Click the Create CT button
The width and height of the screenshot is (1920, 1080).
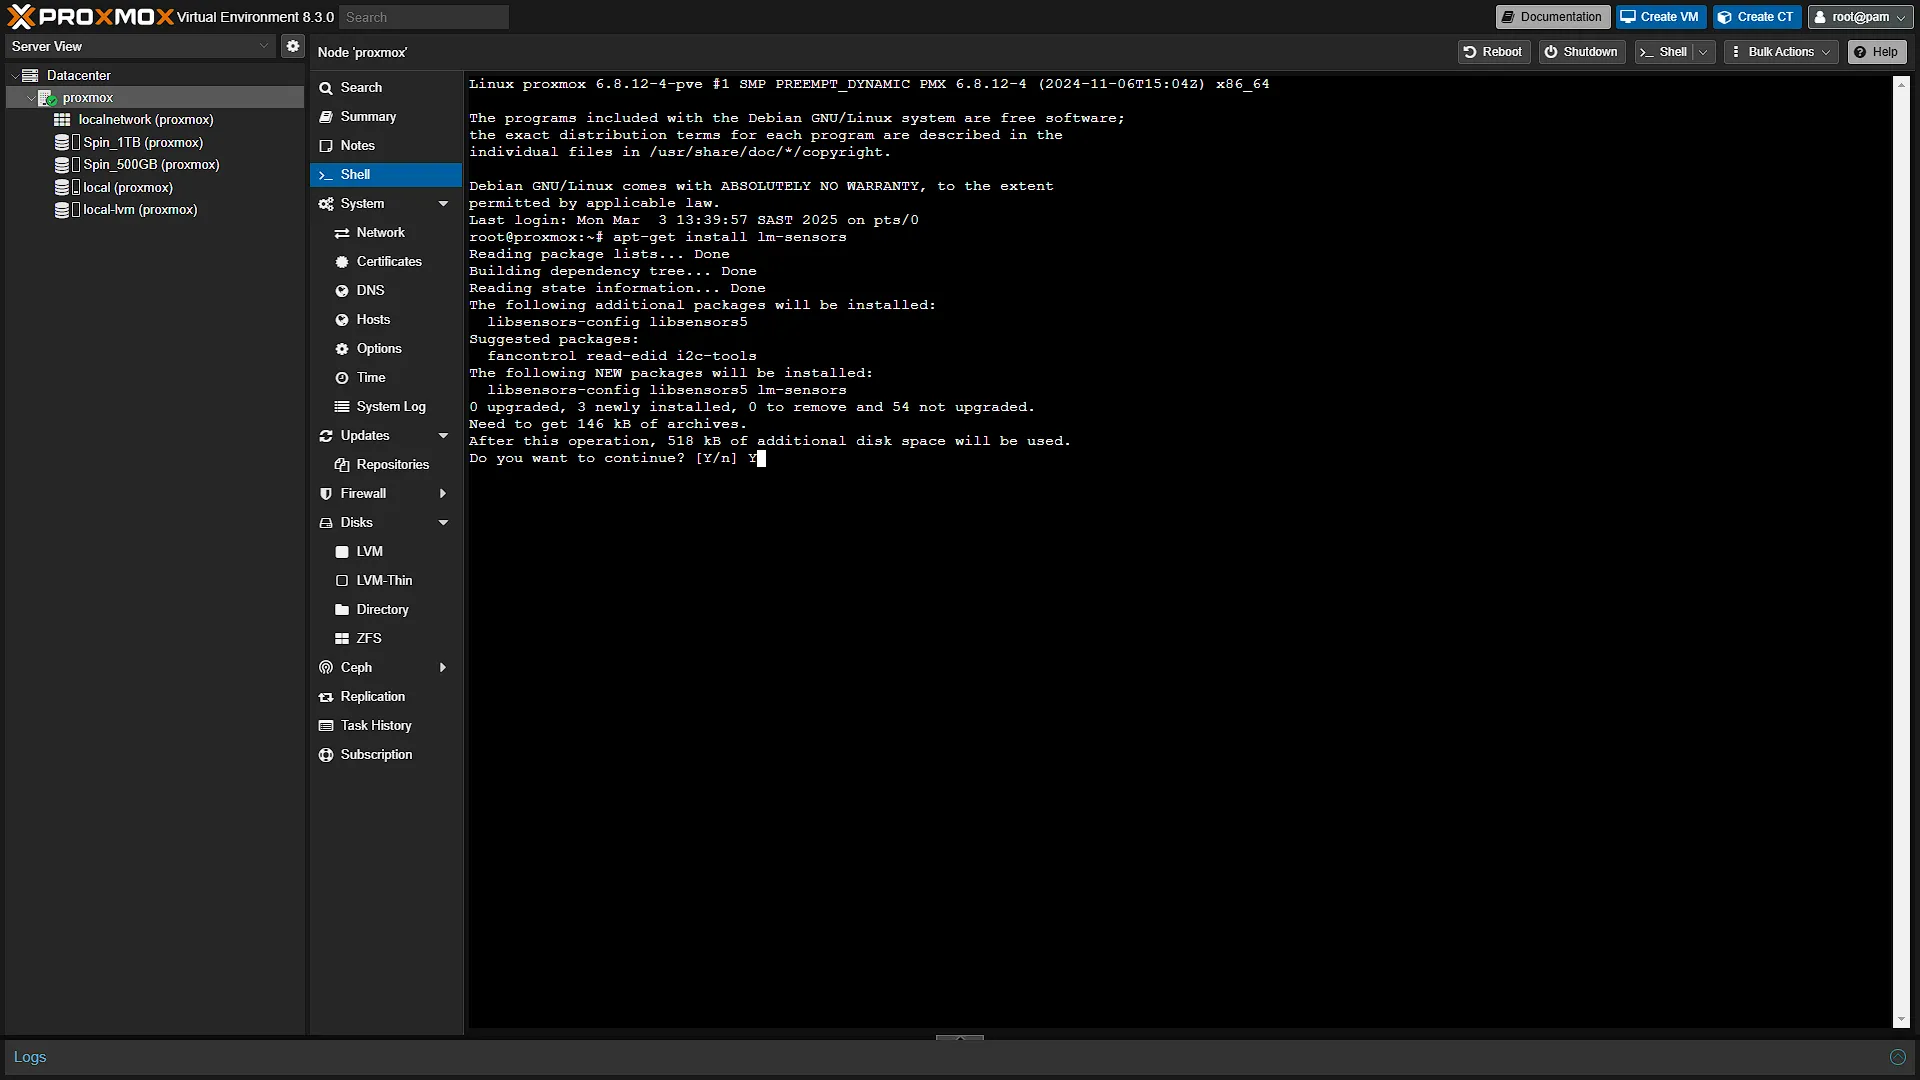coord(1757,17)
